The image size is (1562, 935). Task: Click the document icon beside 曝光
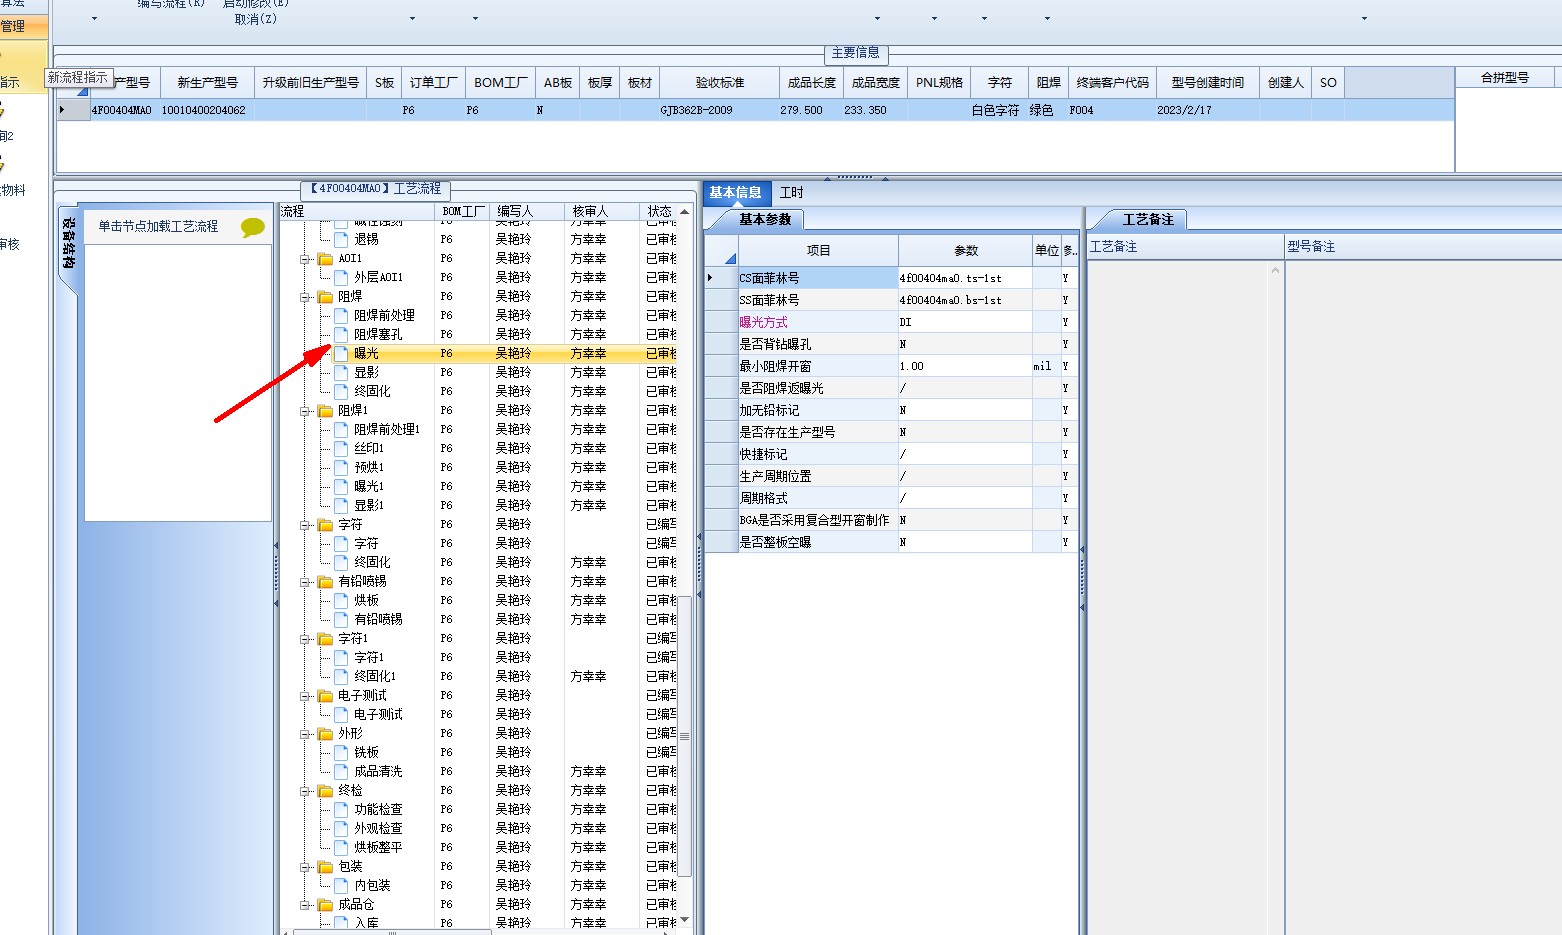tap(341, 353)
